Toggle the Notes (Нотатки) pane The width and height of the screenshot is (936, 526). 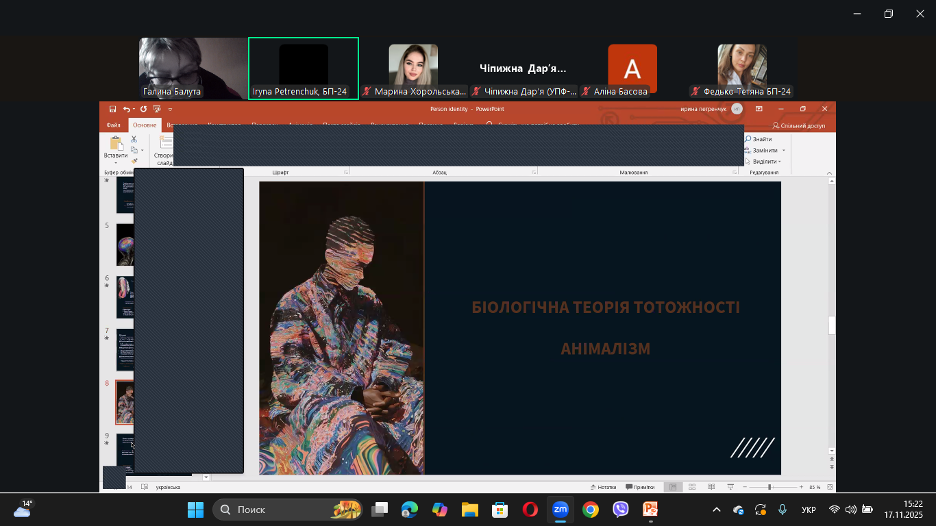coord(604,487)
